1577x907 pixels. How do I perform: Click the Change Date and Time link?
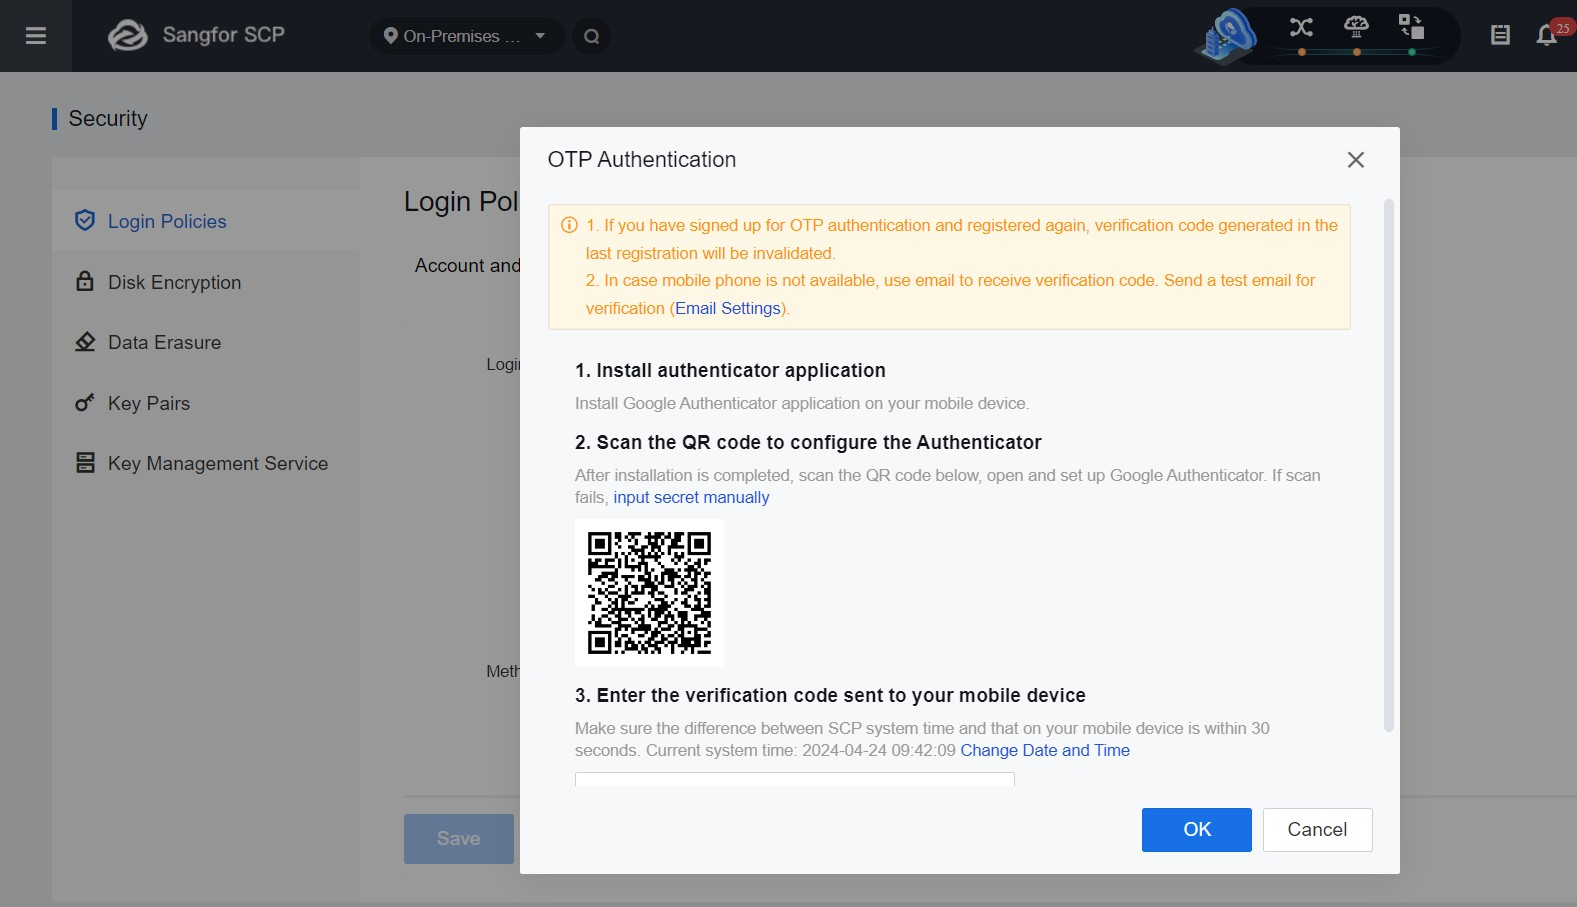[x=1045, y=750]
